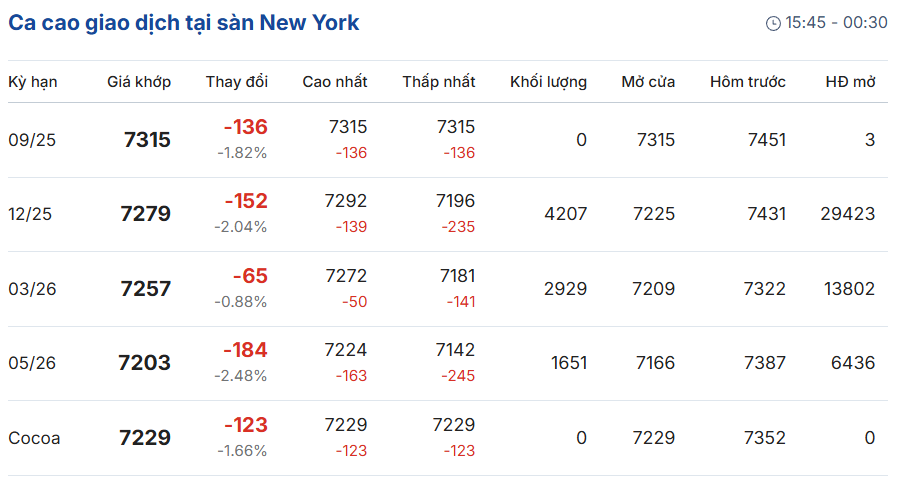The width and height of the screenshot is (901, 482).
Task: Select the Cocoa row label
Action: point(34,438)
